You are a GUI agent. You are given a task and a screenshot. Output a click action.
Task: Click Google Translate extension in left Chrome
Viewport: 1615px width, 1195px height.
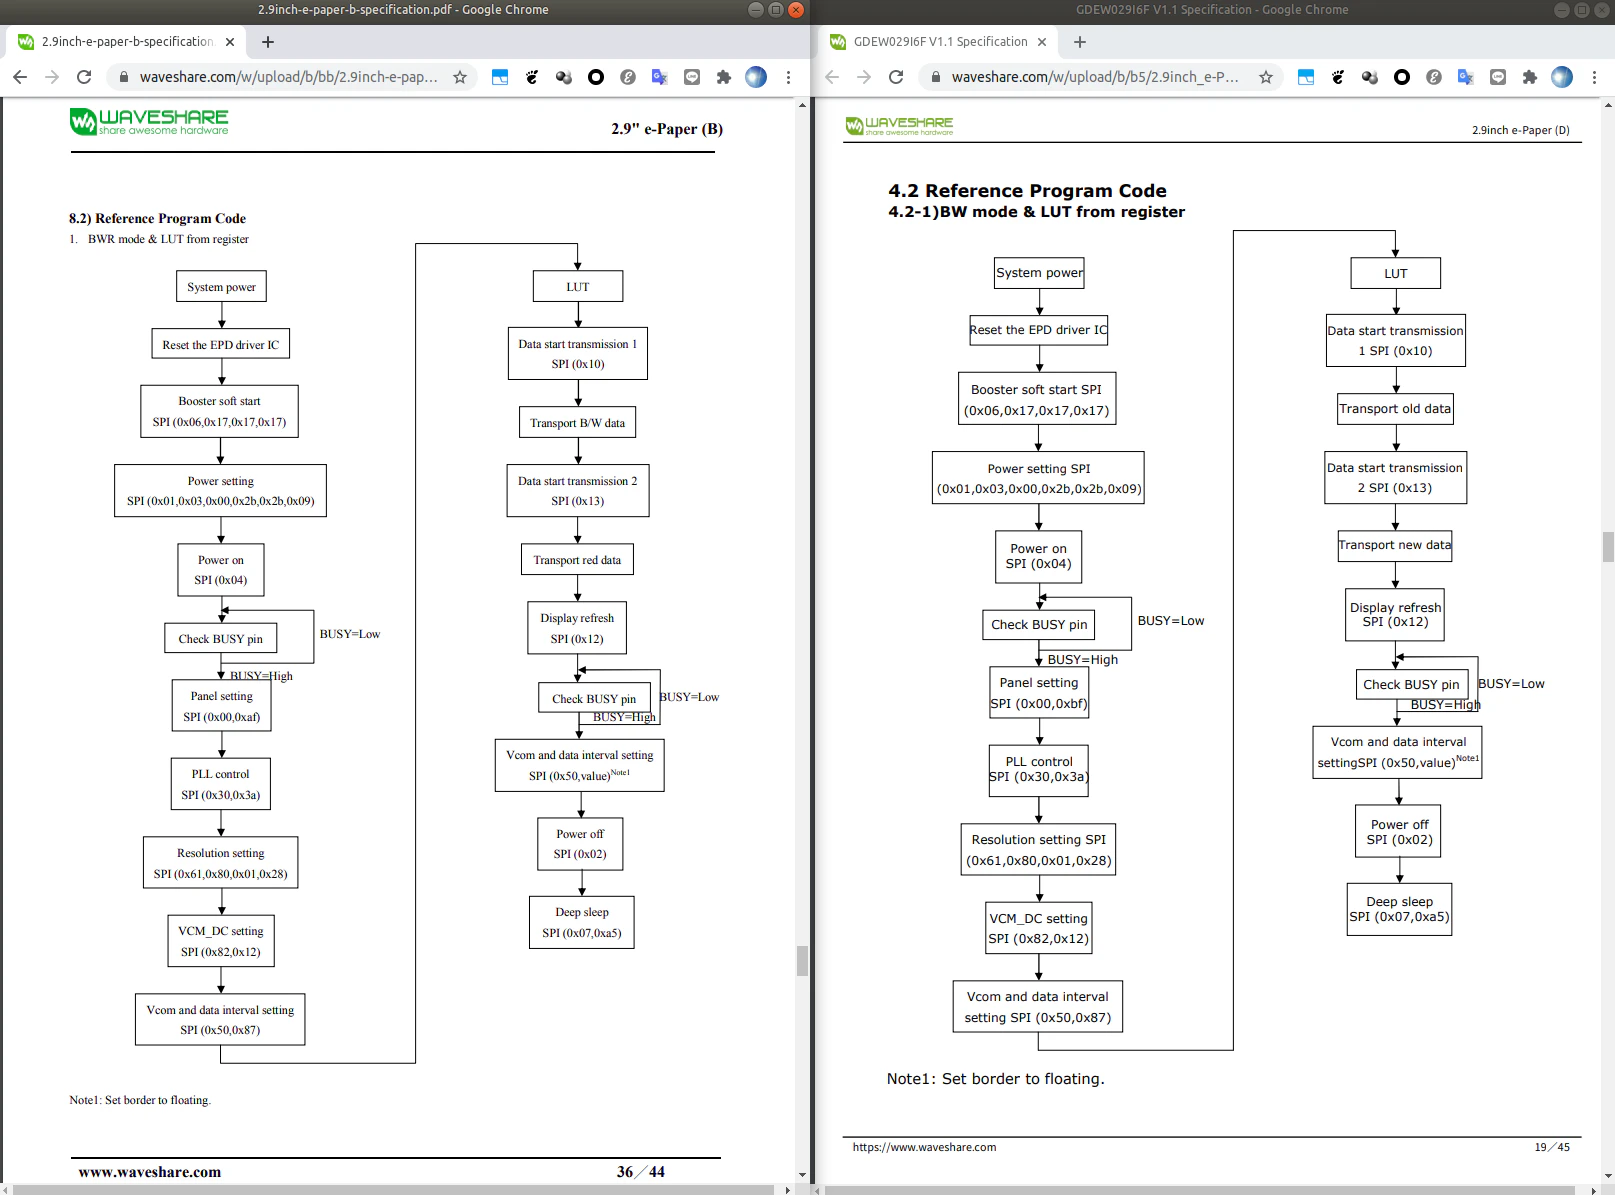[x=660, y=77]
